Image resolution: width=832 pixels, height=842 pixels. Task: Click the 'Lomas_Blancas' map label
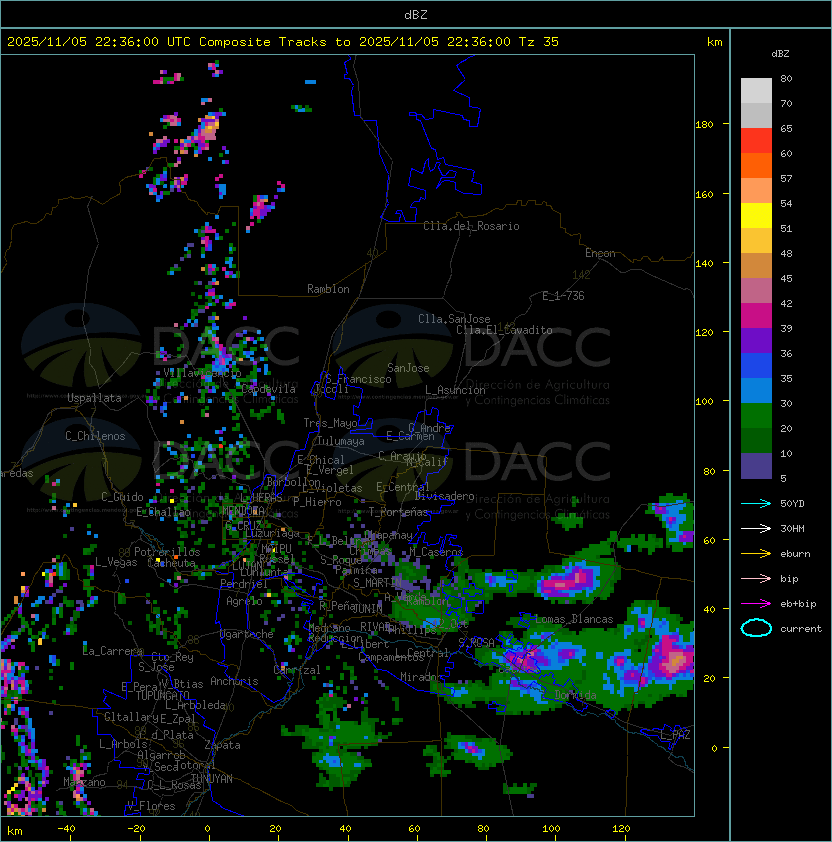click(x=574, y=620)
